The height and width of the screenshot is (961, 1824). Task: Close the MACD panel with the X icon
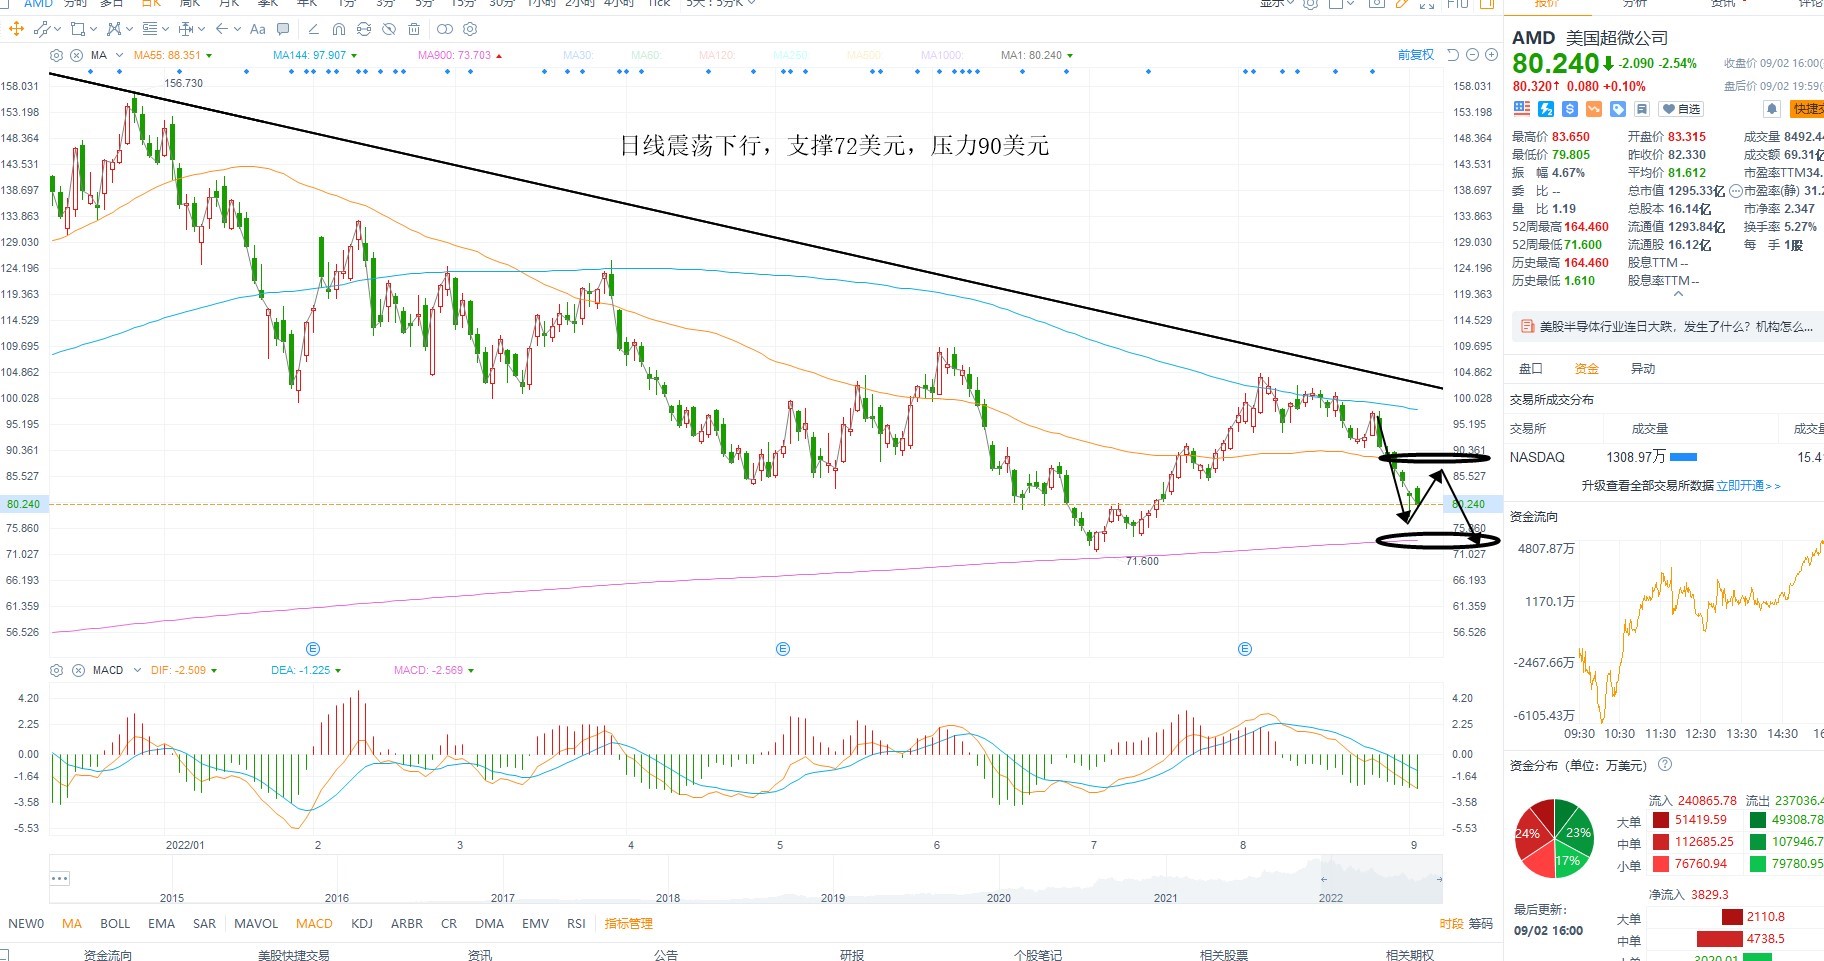(x=76, y=670)
